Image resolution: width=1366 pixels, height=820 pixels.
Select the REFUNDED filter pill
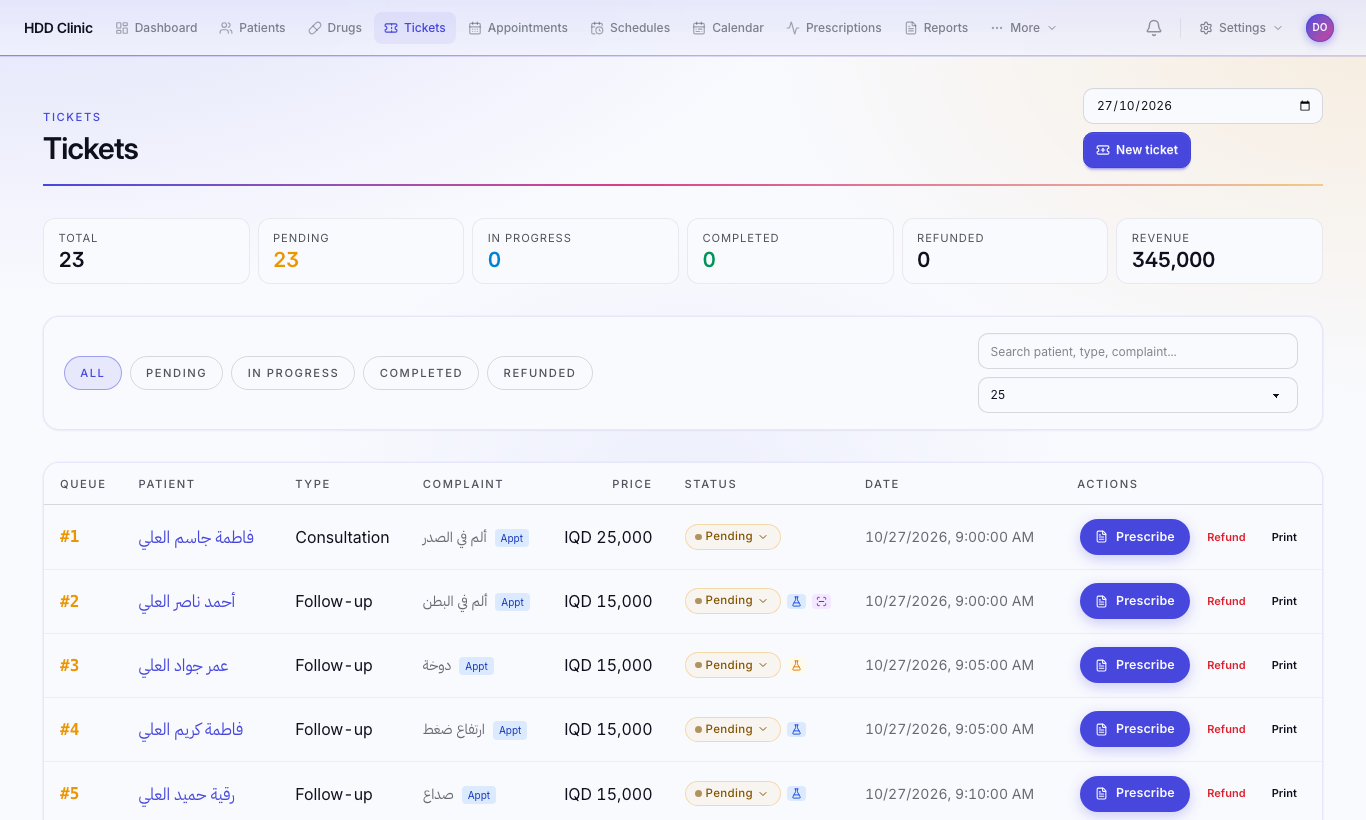click(540, 373)
